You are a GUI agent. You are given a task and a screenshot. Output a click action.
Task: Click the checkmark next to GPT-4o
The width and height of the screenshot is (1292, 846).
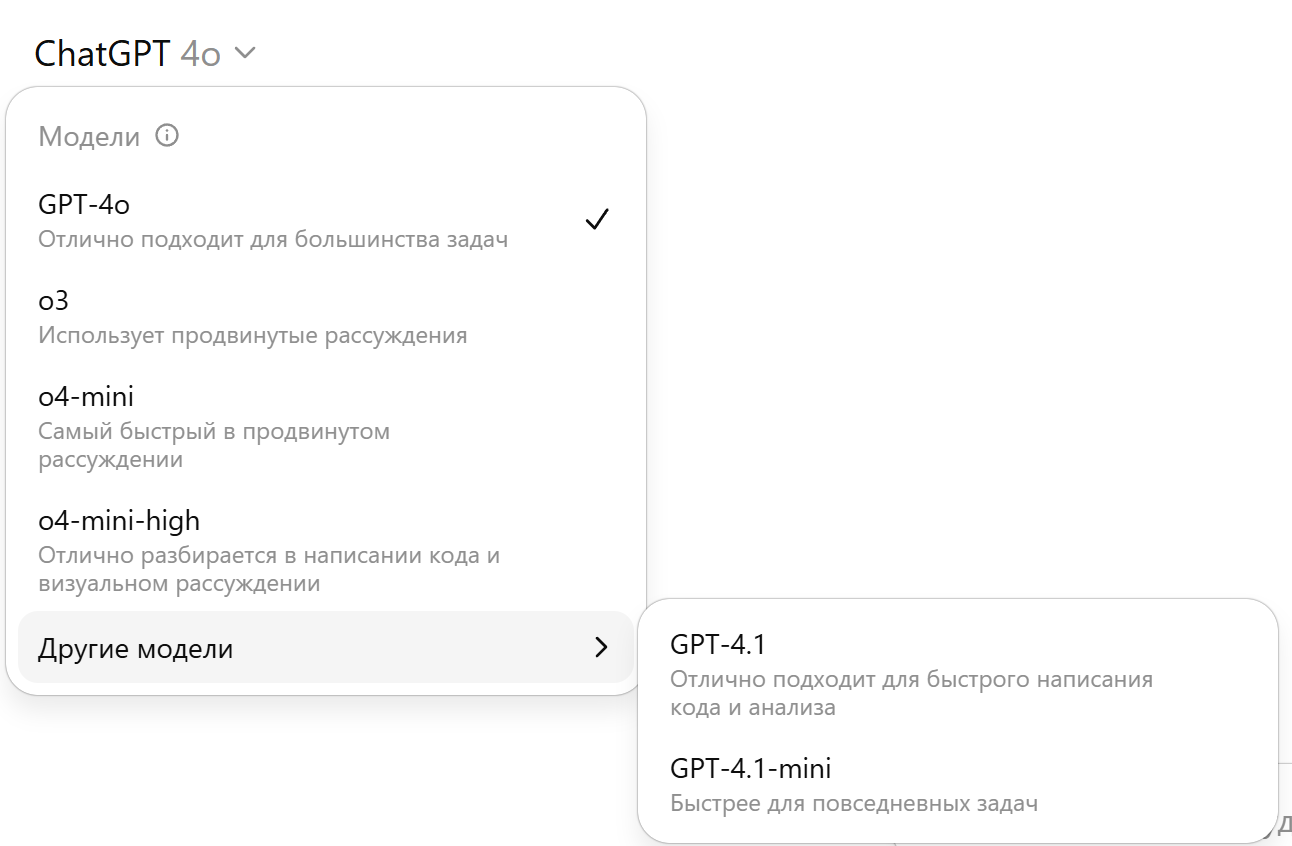[x=597, y=220]
